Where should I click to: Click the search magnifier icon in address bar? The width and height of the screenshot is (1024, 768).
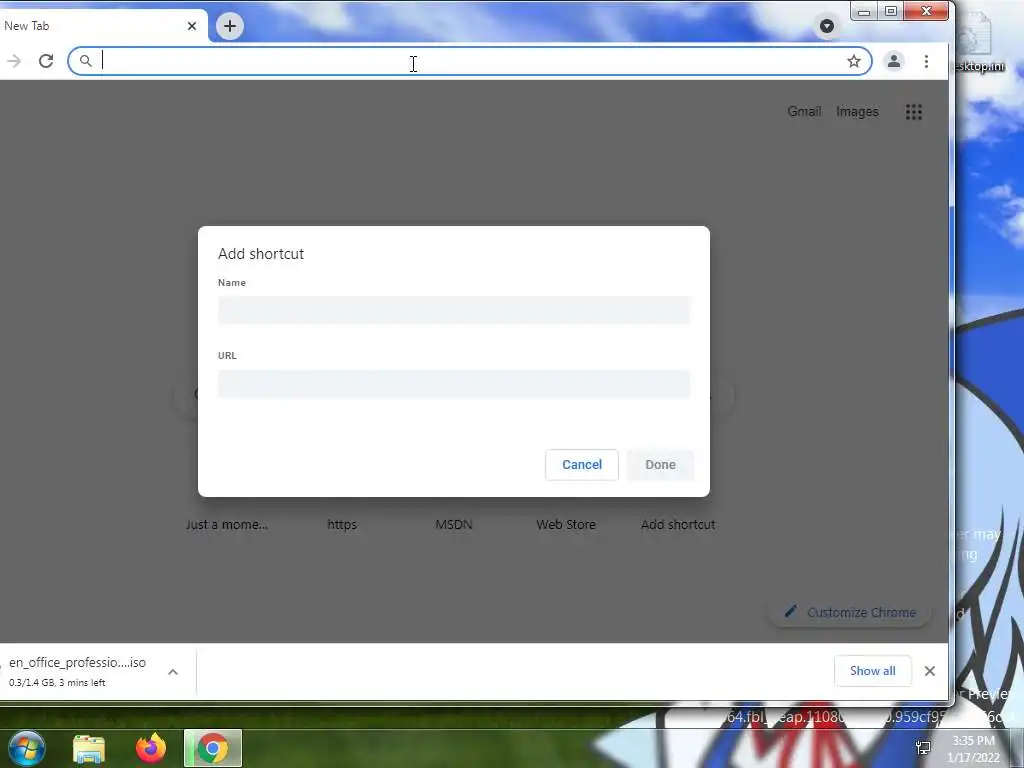coord(86,61)
